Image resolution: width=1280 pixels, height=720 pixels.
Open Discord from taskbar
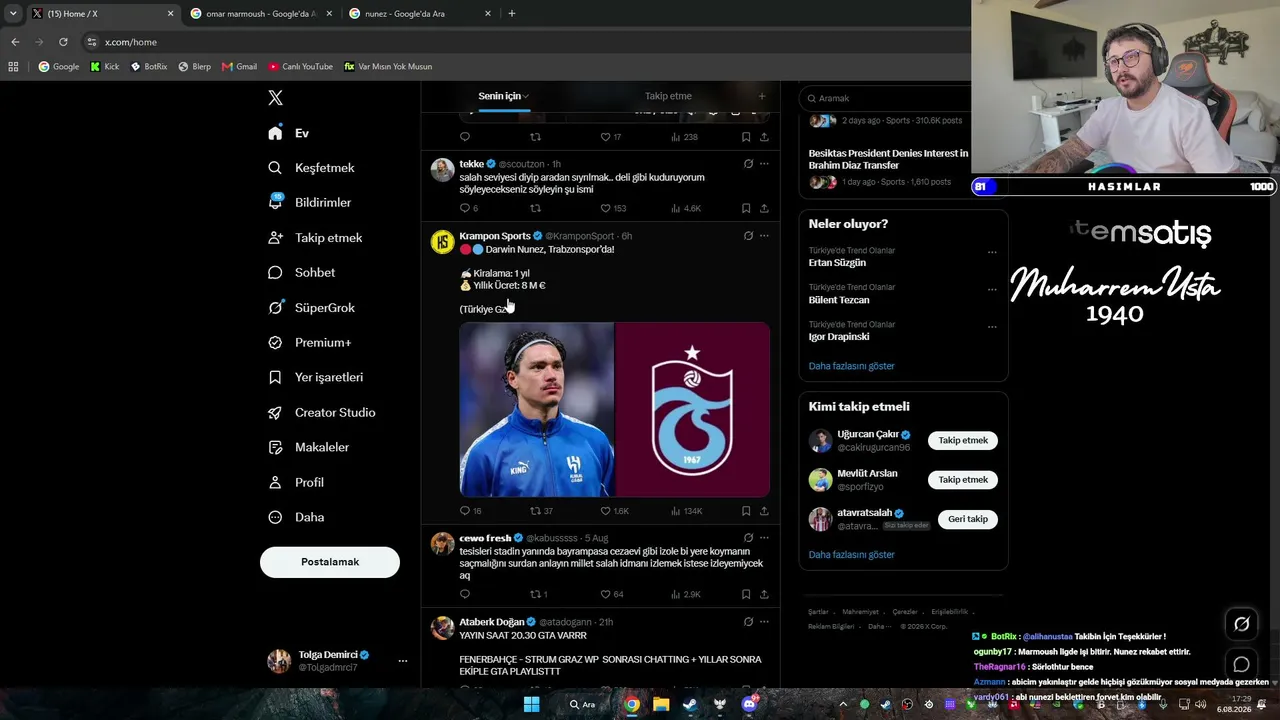pos(749,704)
